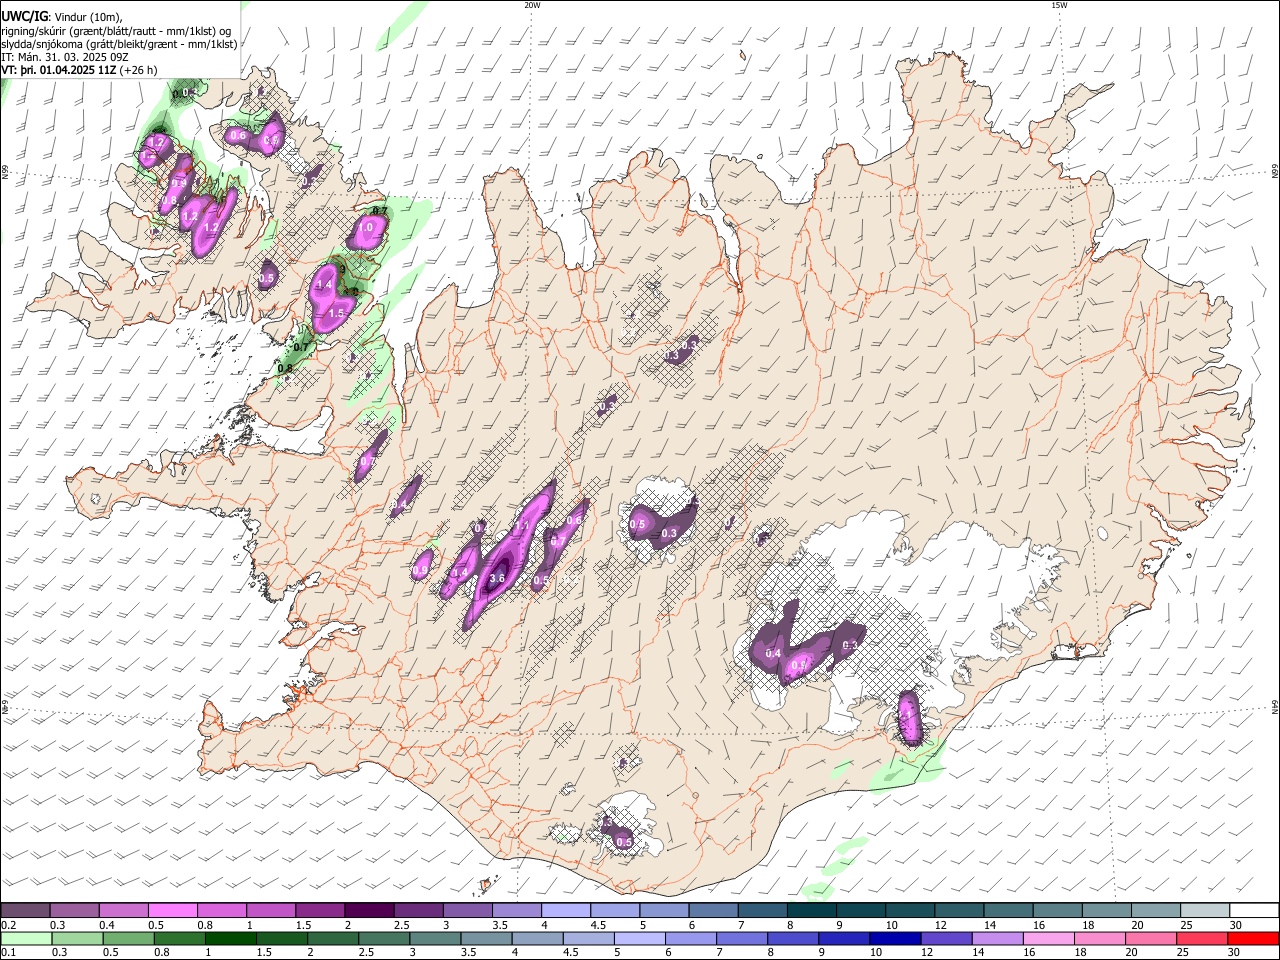Click white upper legend swatch after 30
The image size is (1280, 960).
[1253, 910]
